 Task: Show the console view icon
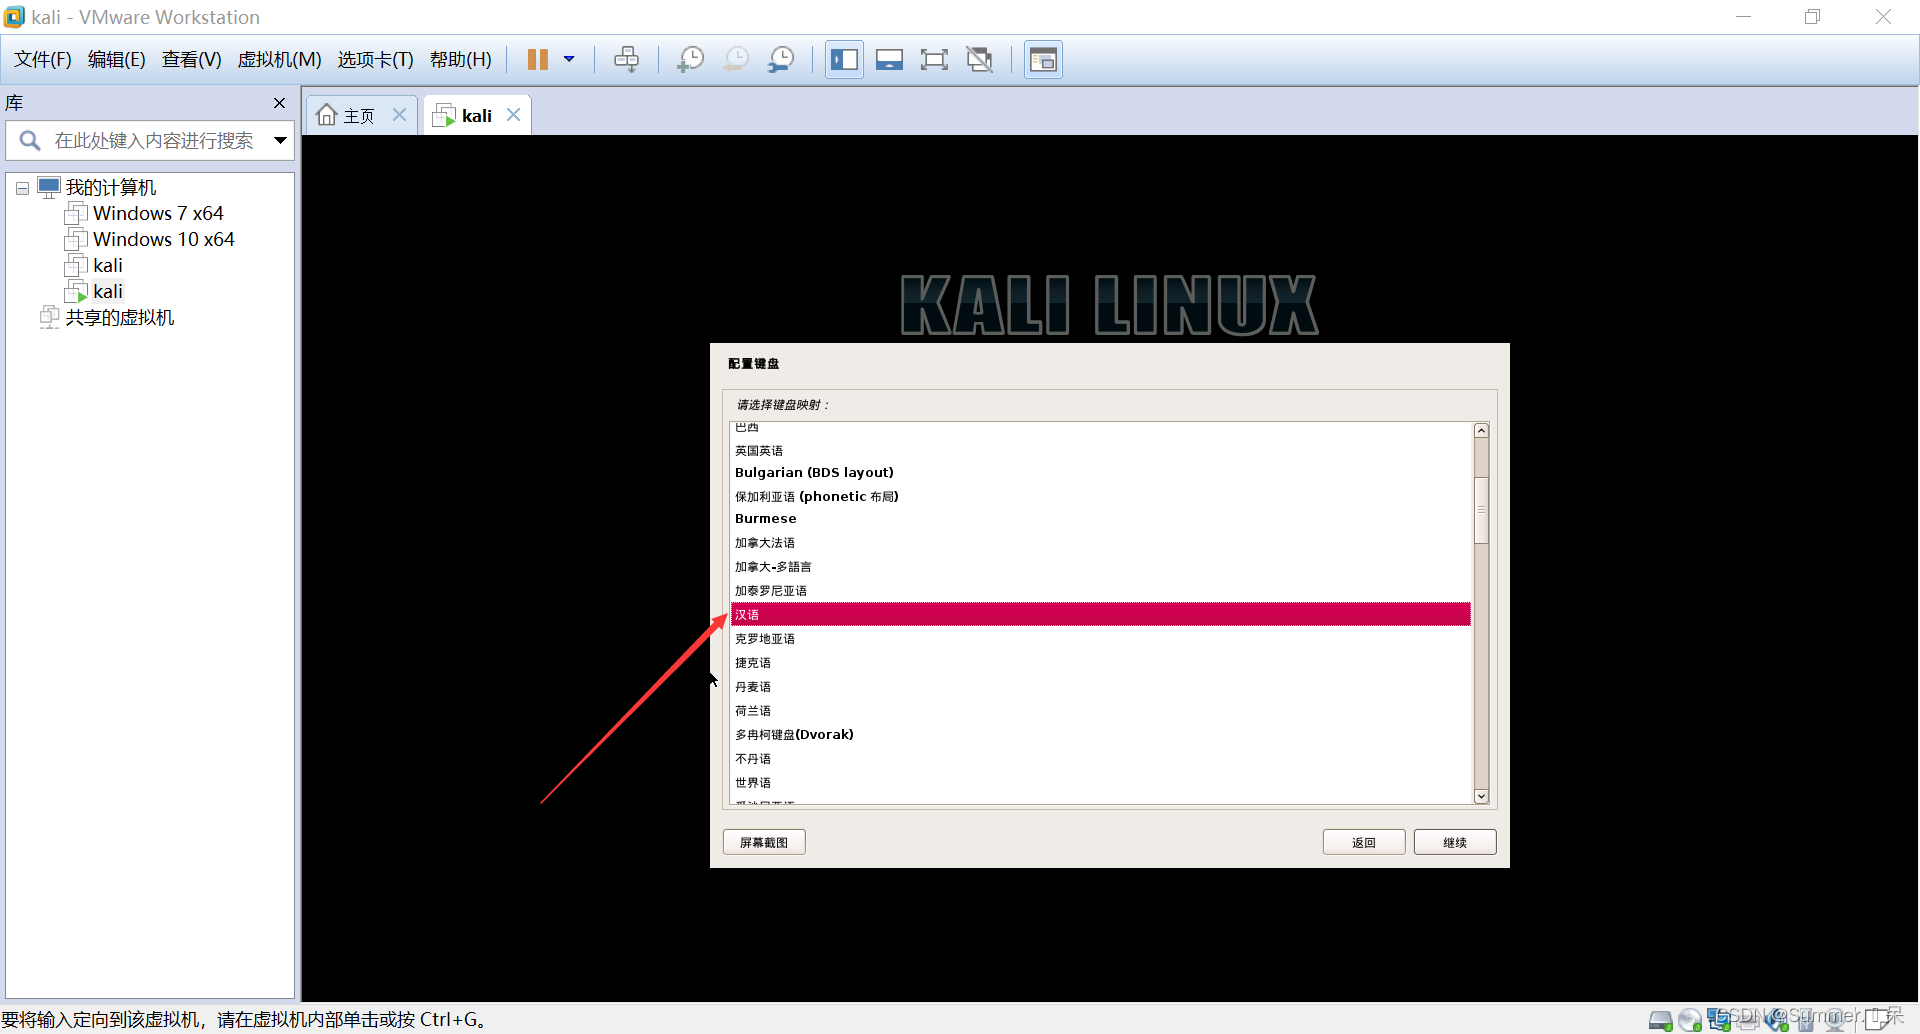1043,60
